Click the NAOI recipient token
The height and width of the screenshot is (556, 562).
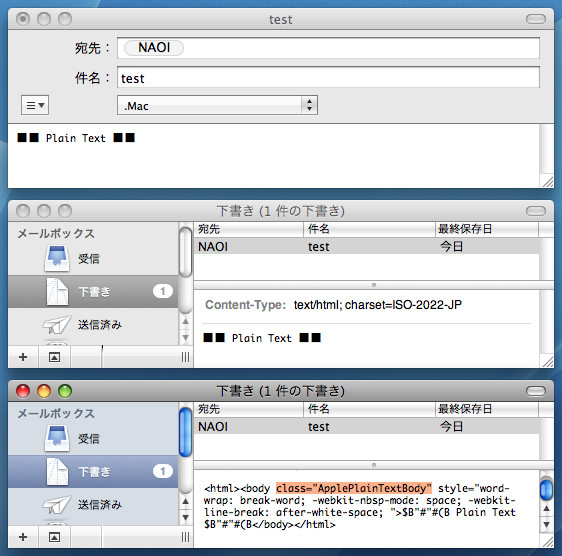click(154, 48)
